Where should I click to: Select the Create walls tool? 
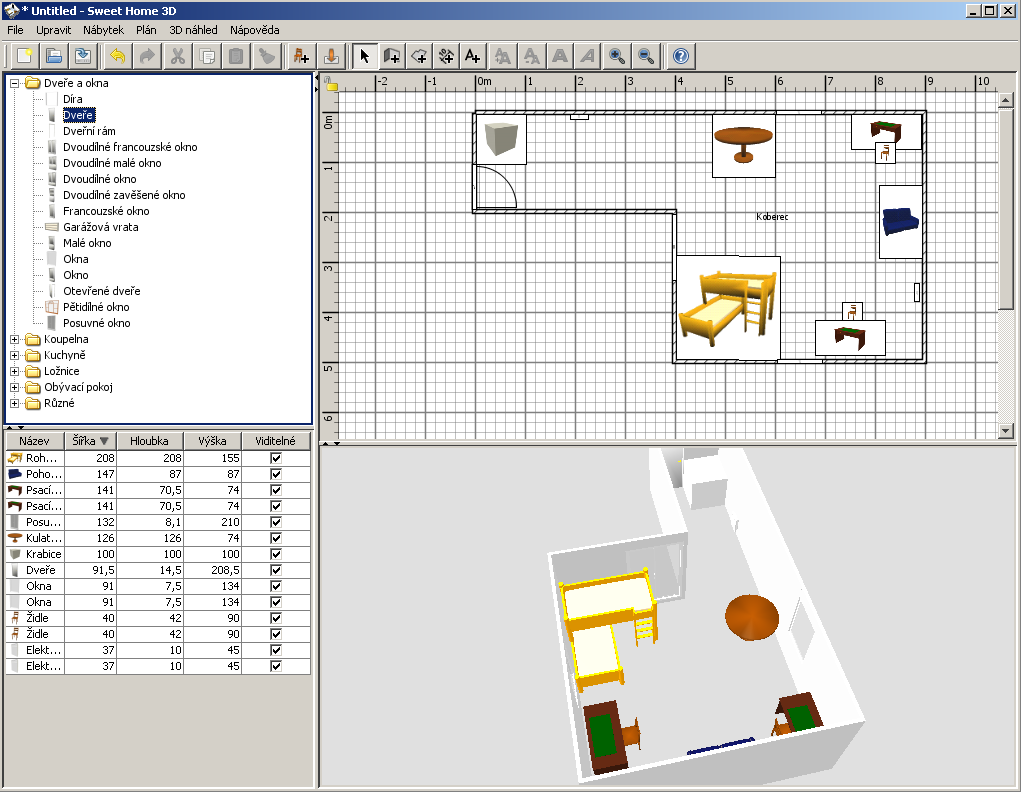tap(392, 57)
